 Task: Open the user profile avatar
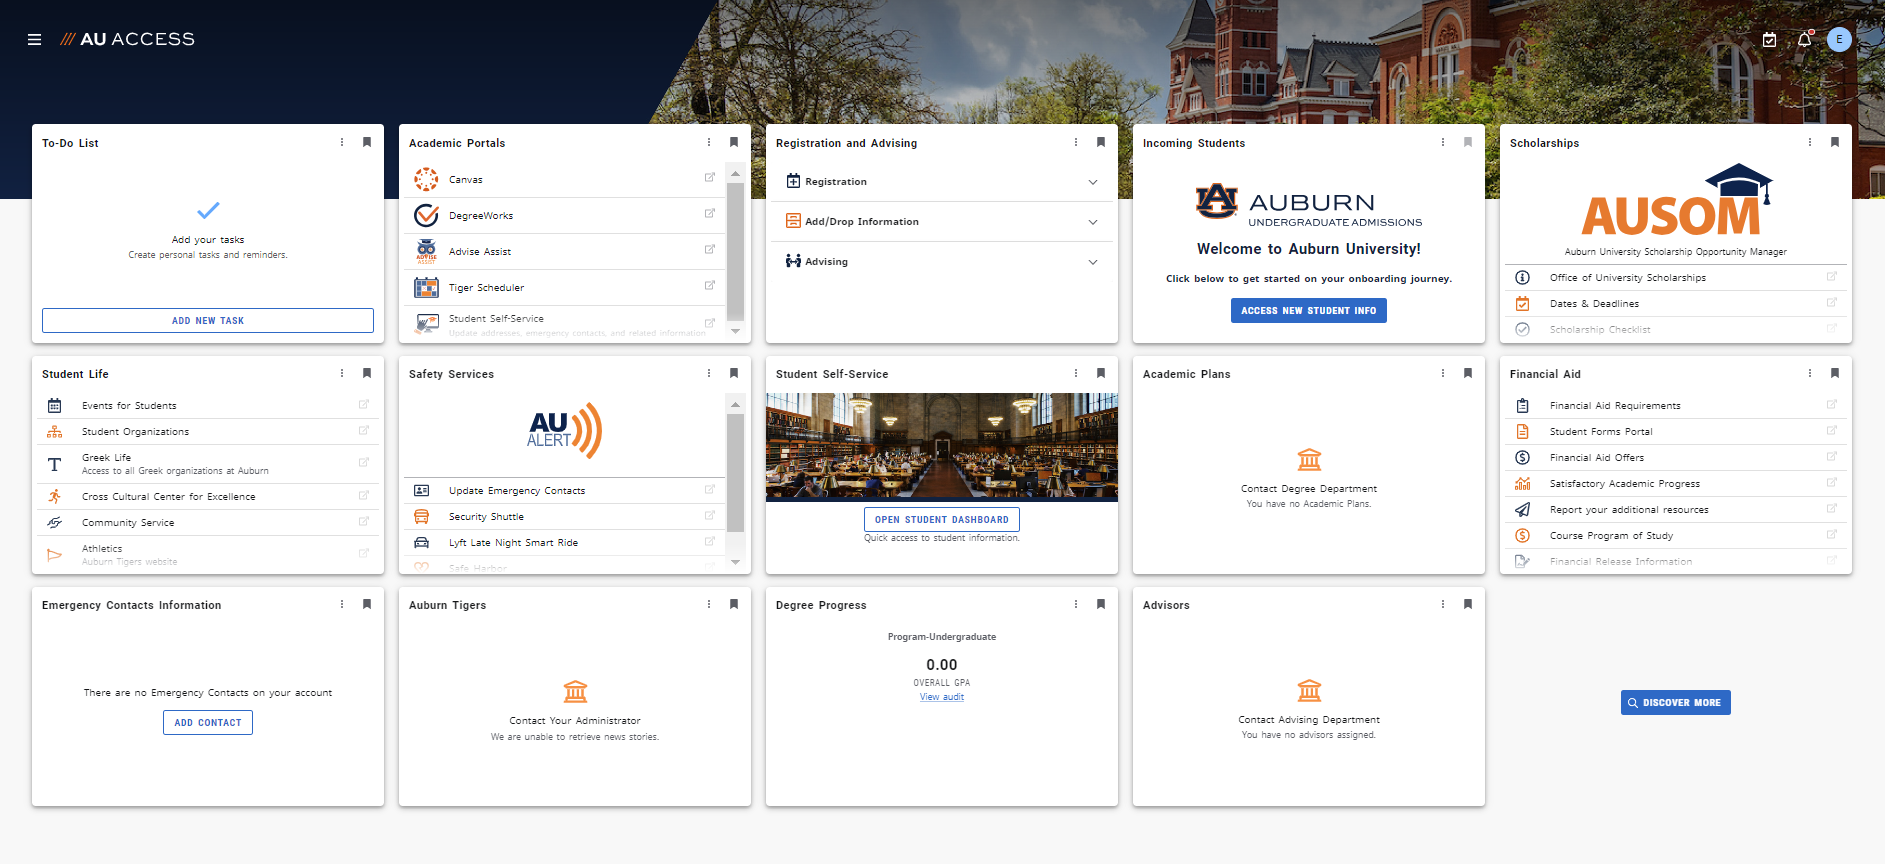1838,40
